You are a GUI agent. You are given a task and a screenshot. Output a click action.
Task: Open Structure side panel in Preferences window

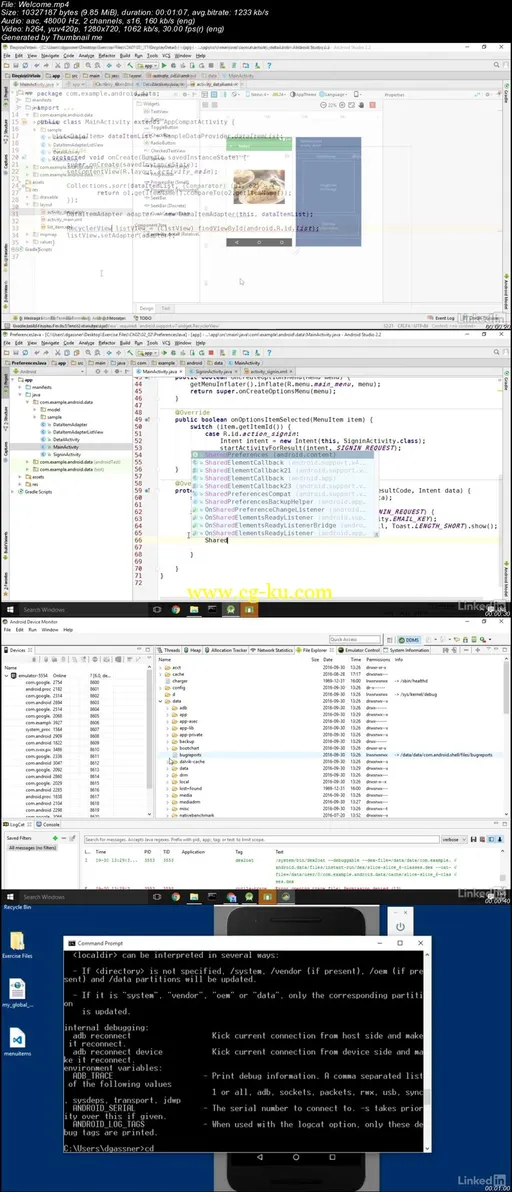point(5,417)
